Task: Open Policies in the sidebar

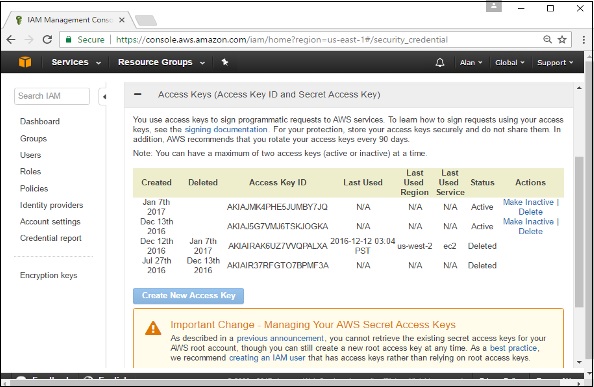Action: (34, 188)
